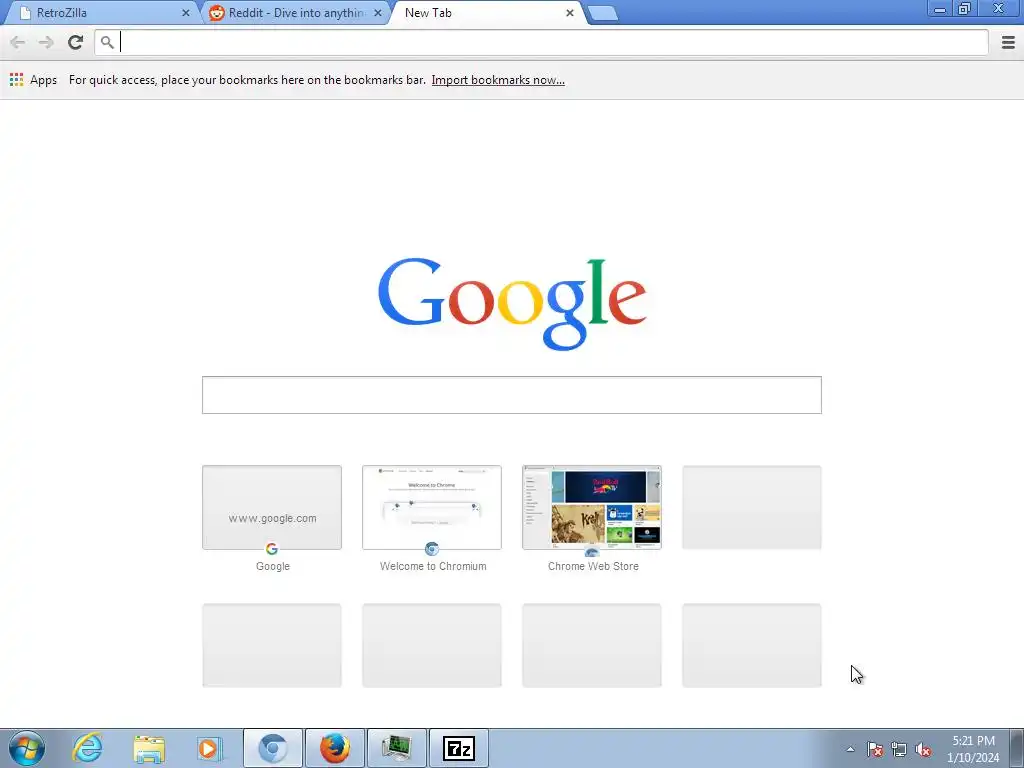Close the RetroZilla tab
This screenshot has width=1024, height=768.
coord(185,12)
